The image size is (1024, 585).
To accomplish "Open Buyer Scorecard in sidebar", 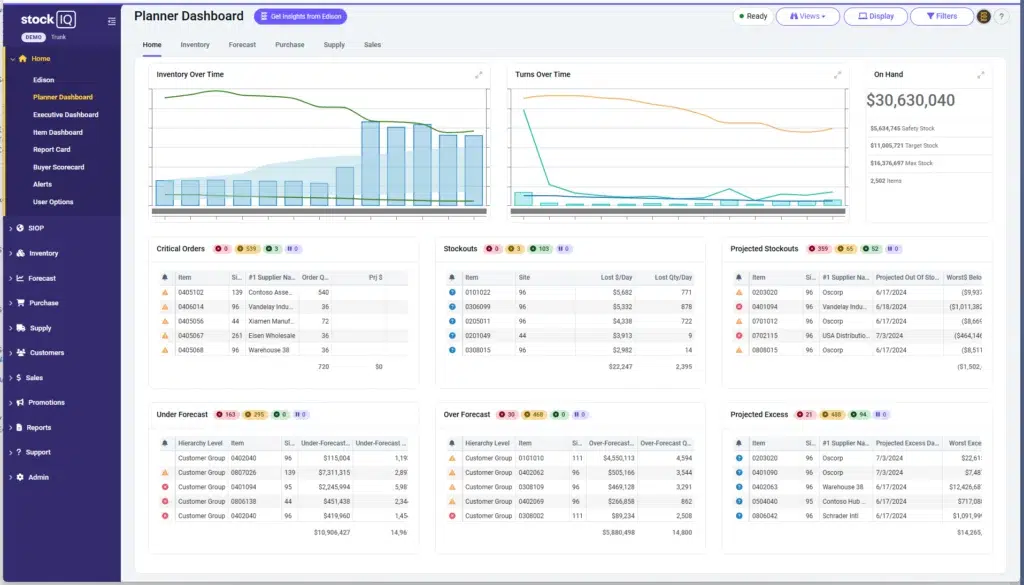I will point(59,167).
